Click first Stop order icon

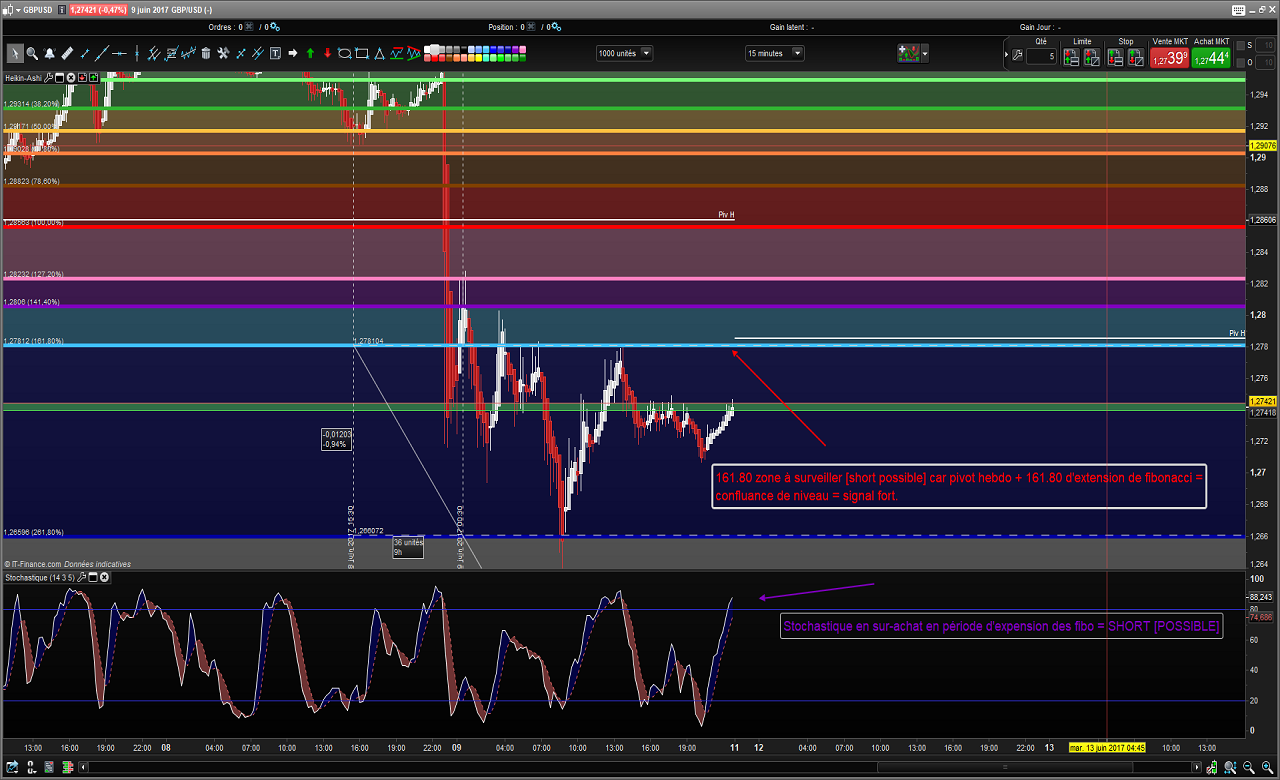click(1115, 57)
